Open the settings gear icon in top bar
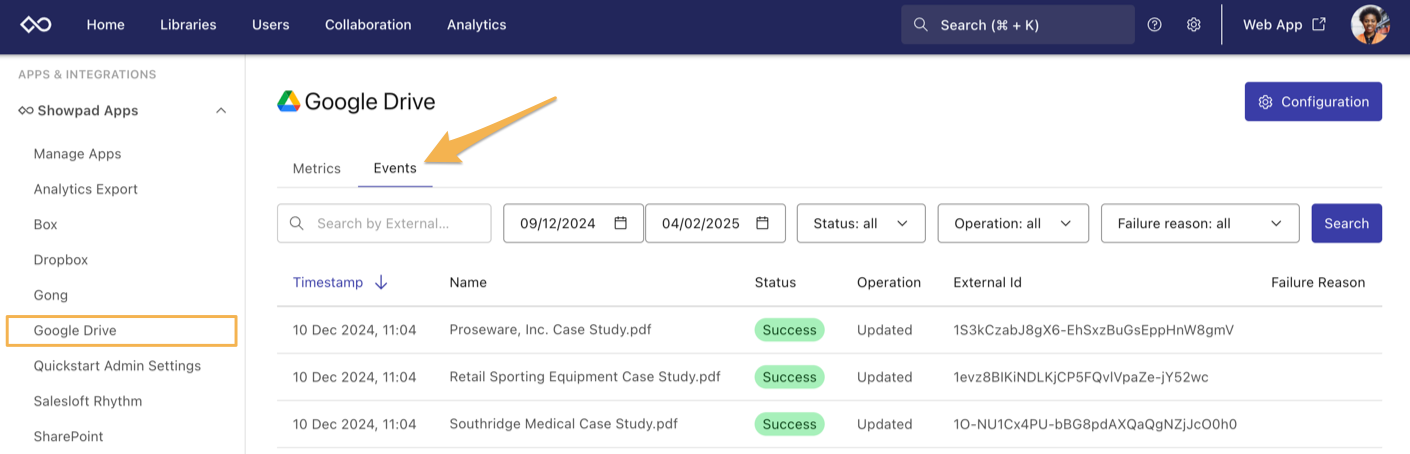This screenshot has height=454, width=1410. tap(1193, 25)
